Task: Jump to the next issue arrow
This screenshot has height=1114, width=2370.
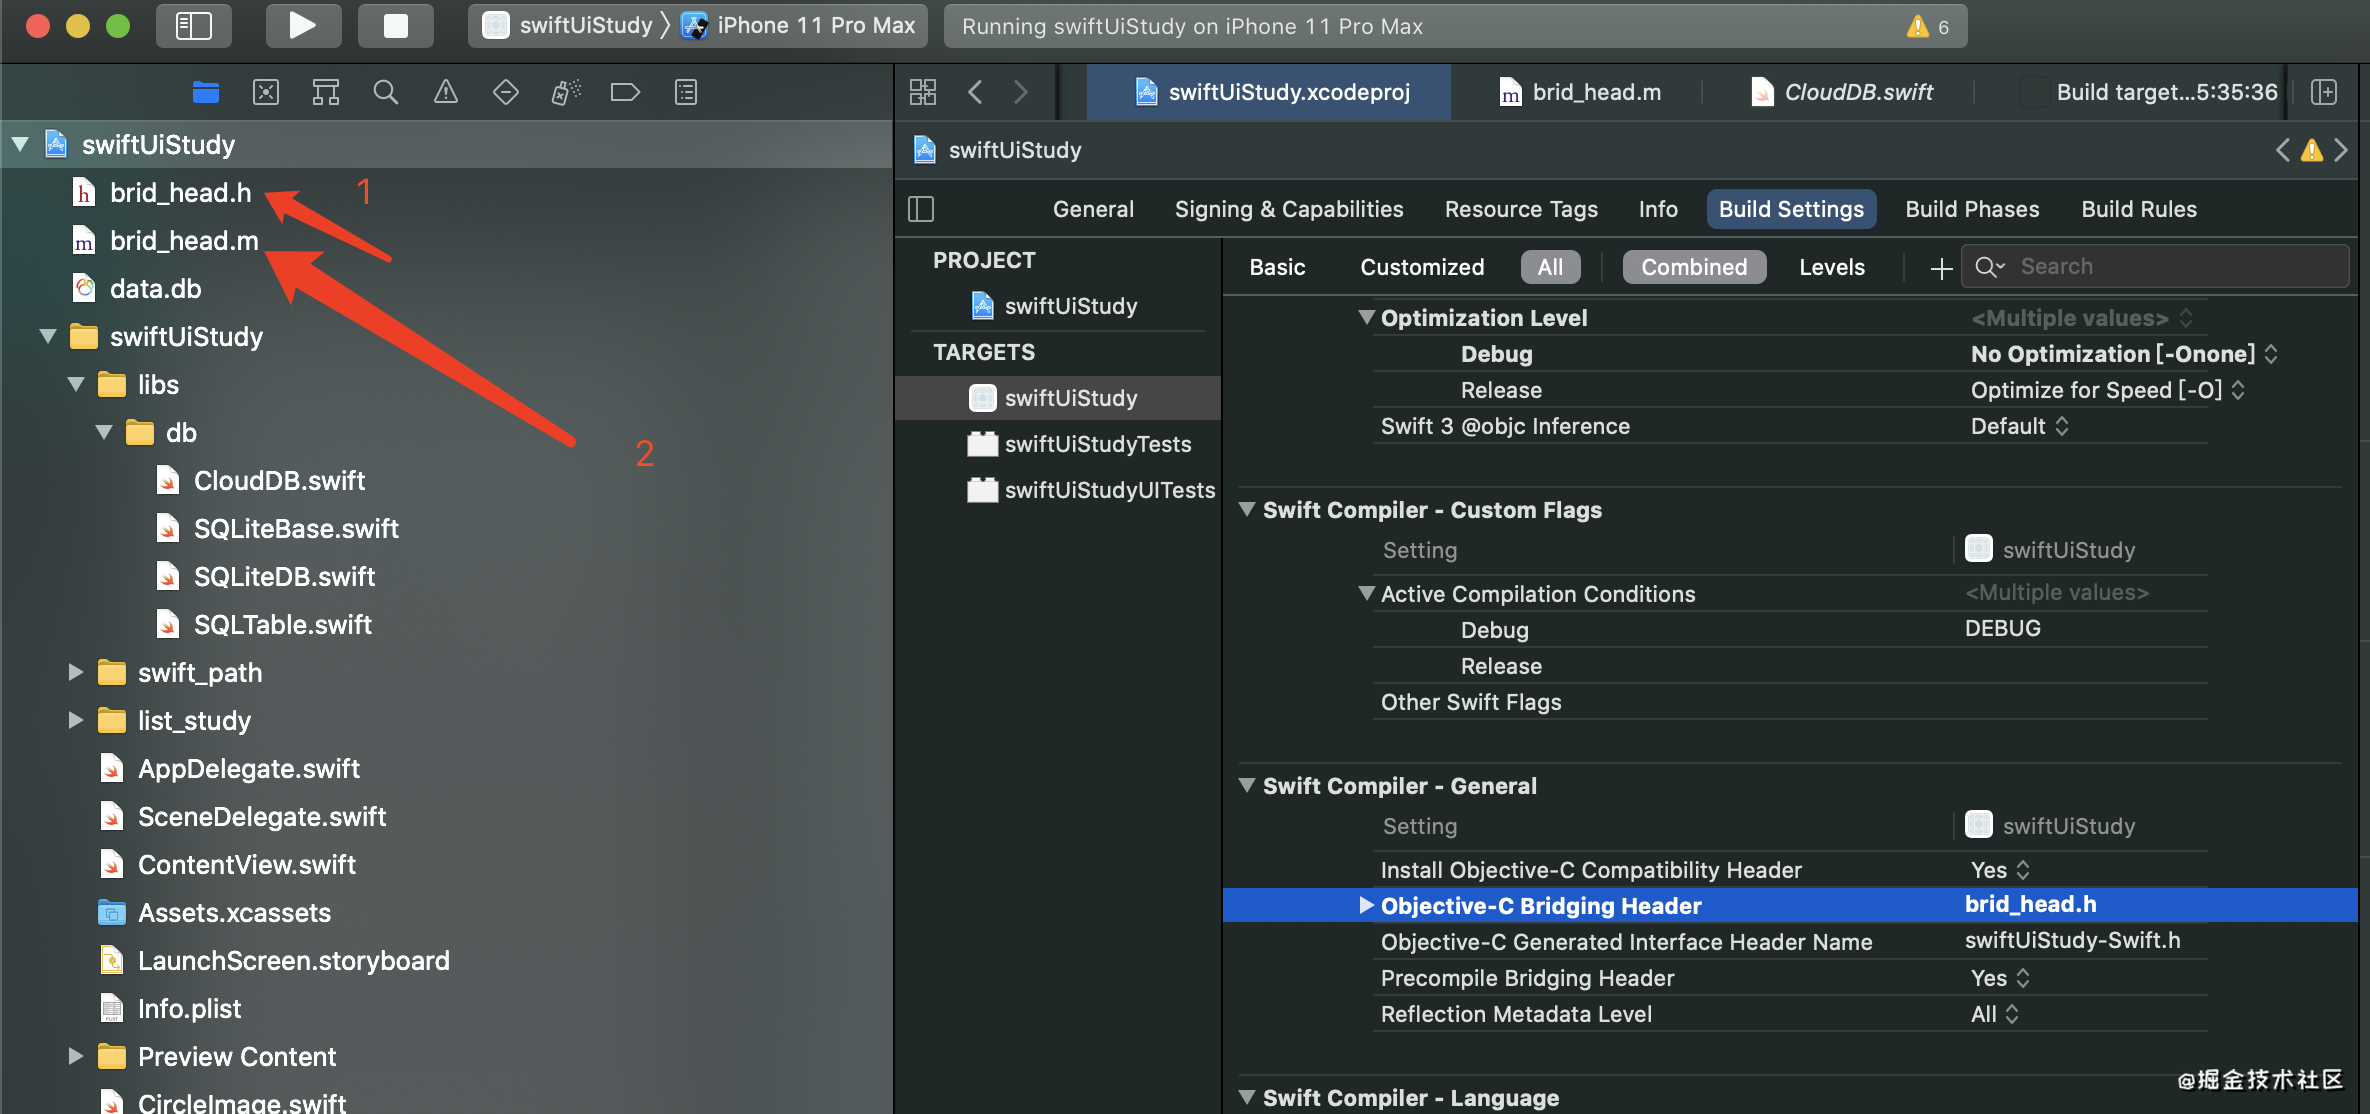Action: 2342,150
